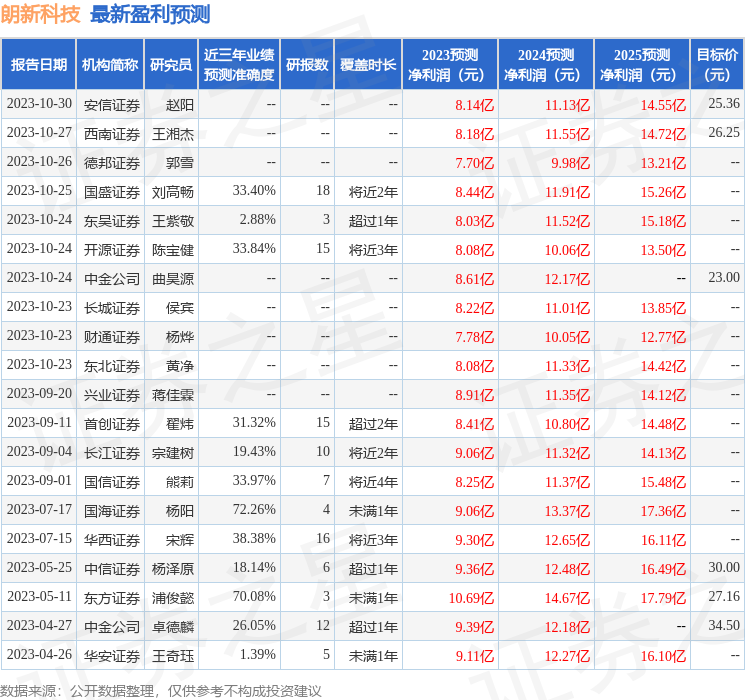Select analyst 王湘杰
This screenshot has height=700, width=745.
173,134
